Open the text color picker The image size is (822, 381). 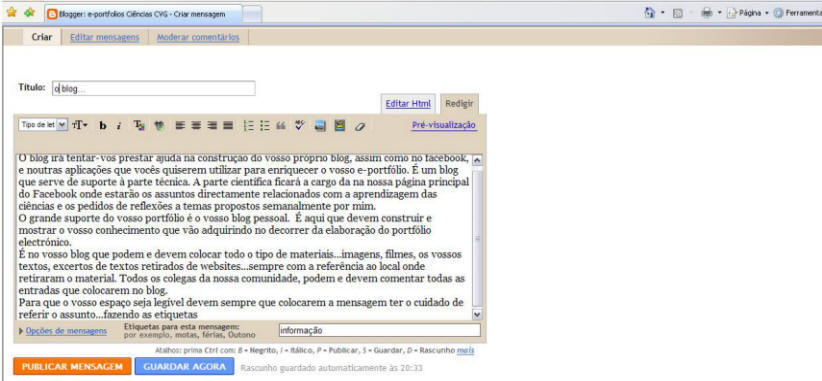[139, 125]
